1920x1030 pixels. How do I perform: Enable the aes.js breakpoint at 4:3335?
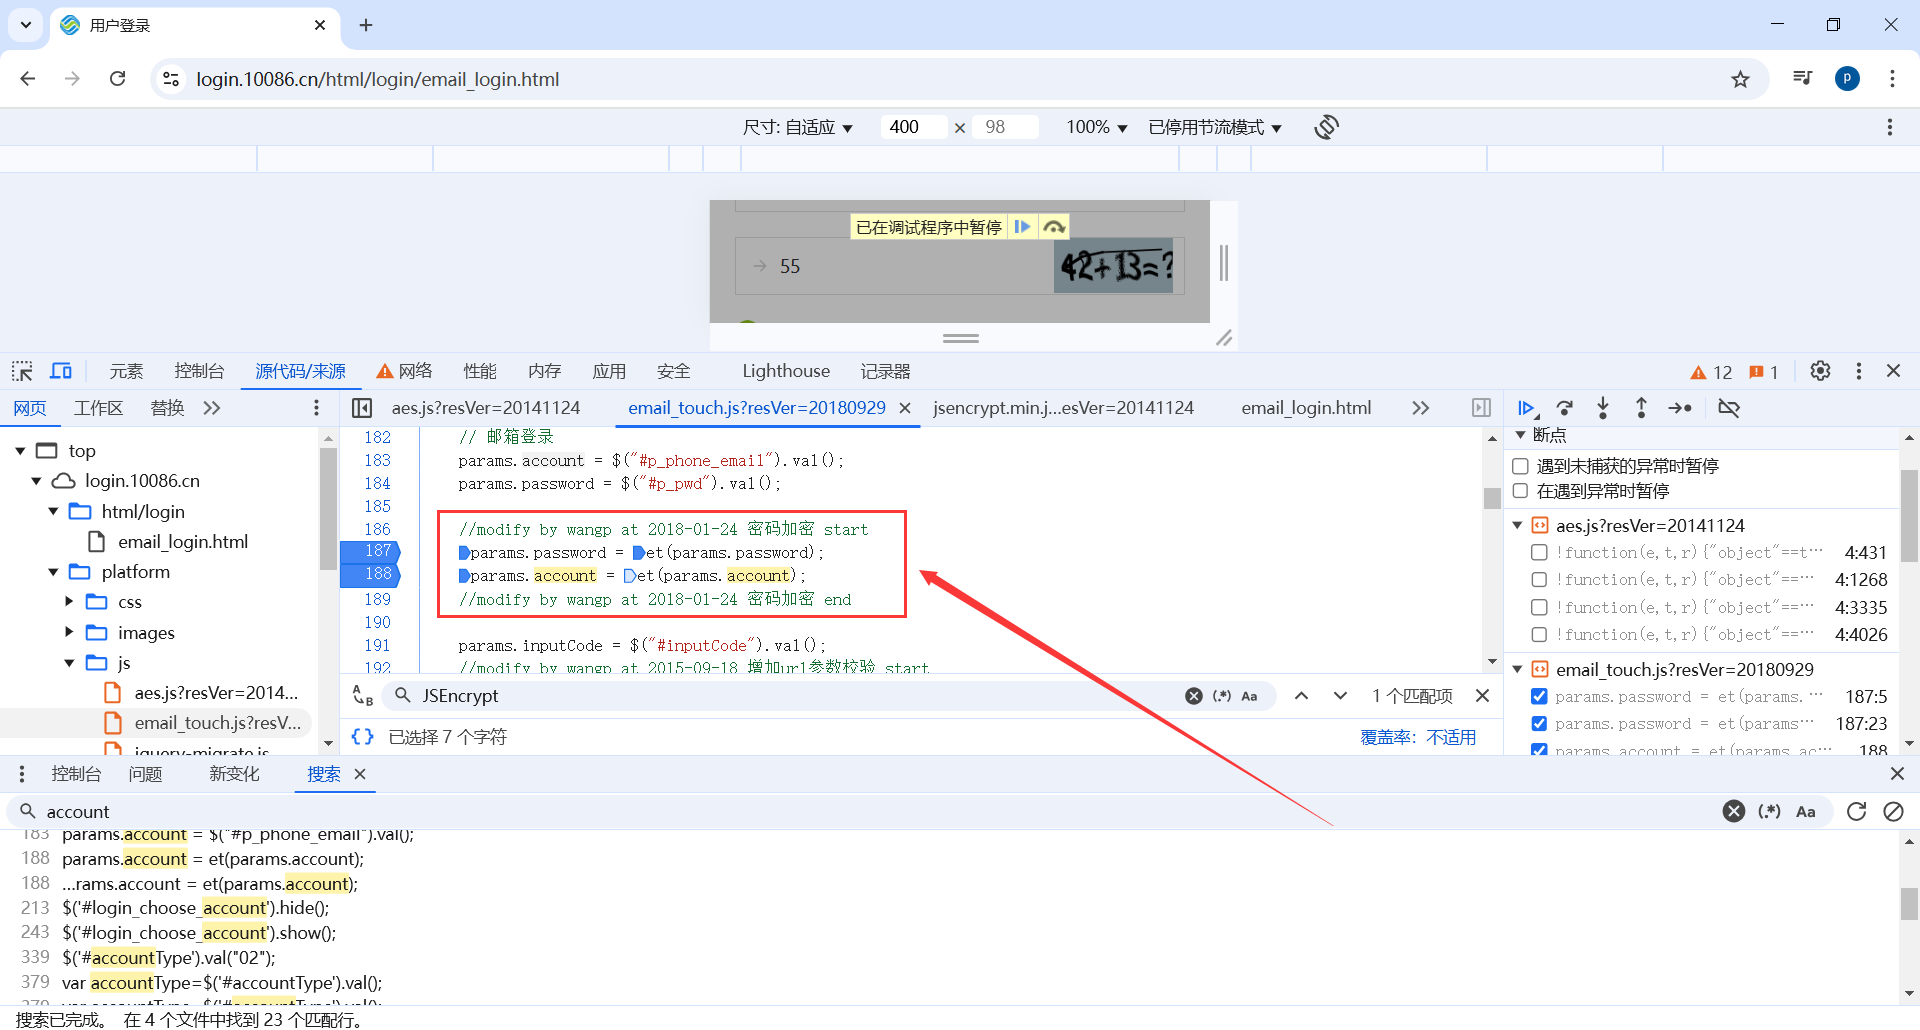coord(1539,607)
